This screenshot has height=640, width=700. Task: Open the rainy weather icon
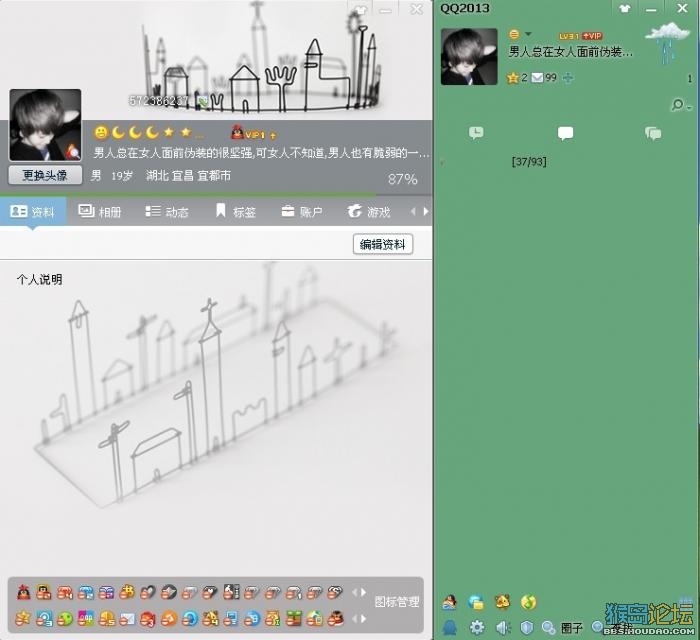pos(668,42)
